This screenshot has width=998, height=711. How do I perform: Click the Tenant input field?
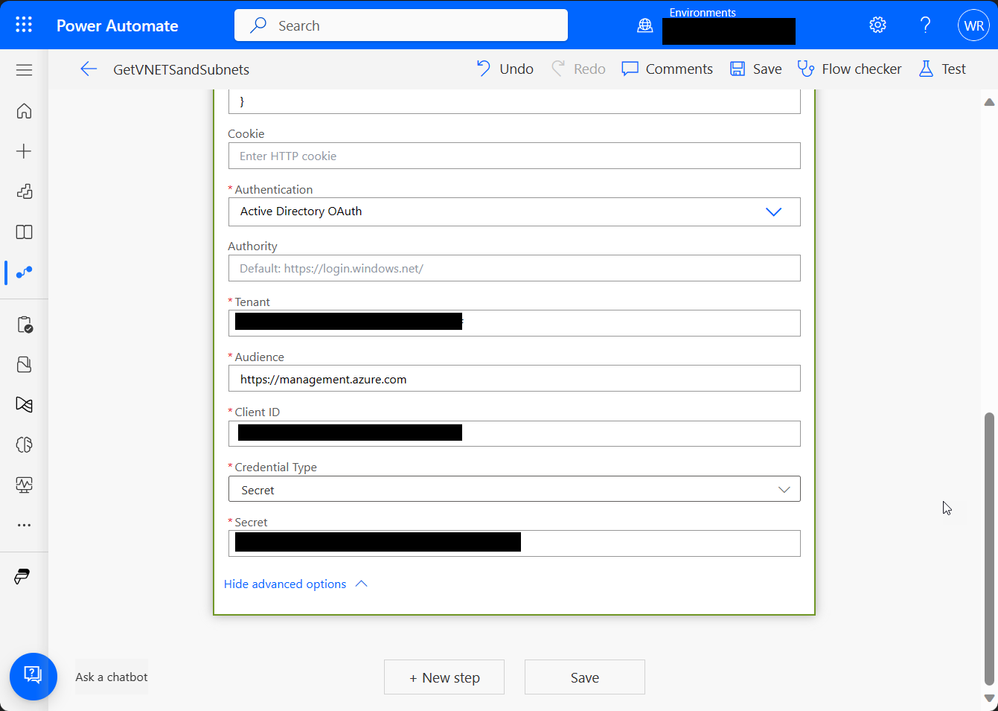click(x=514, y=323)
